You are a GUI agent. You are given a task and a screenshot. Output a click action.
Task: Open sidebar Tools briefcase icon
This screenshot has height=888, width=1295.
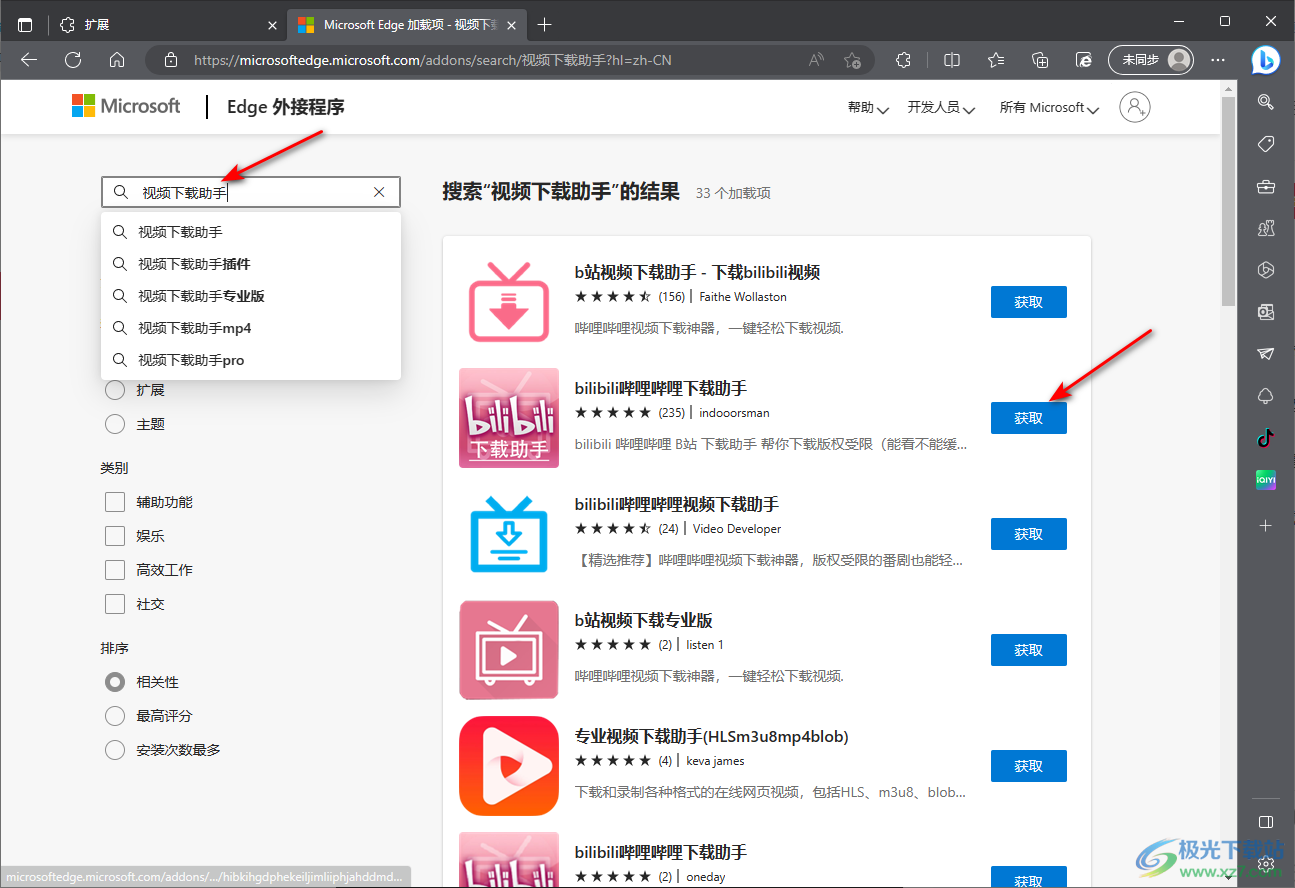pos(1266,186)
